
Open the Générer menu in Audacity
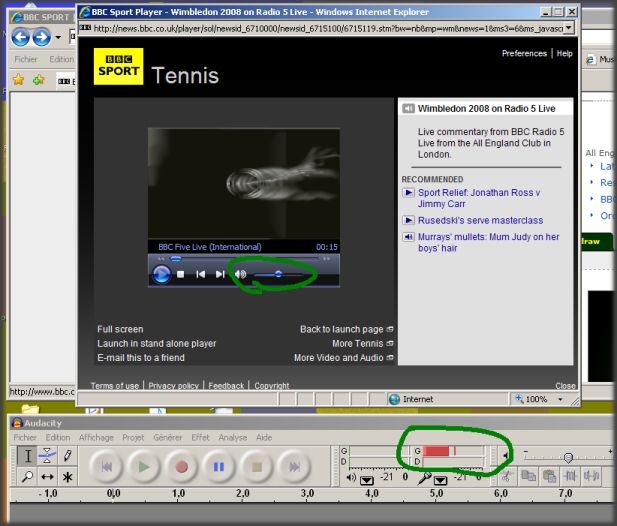[168, 437]
